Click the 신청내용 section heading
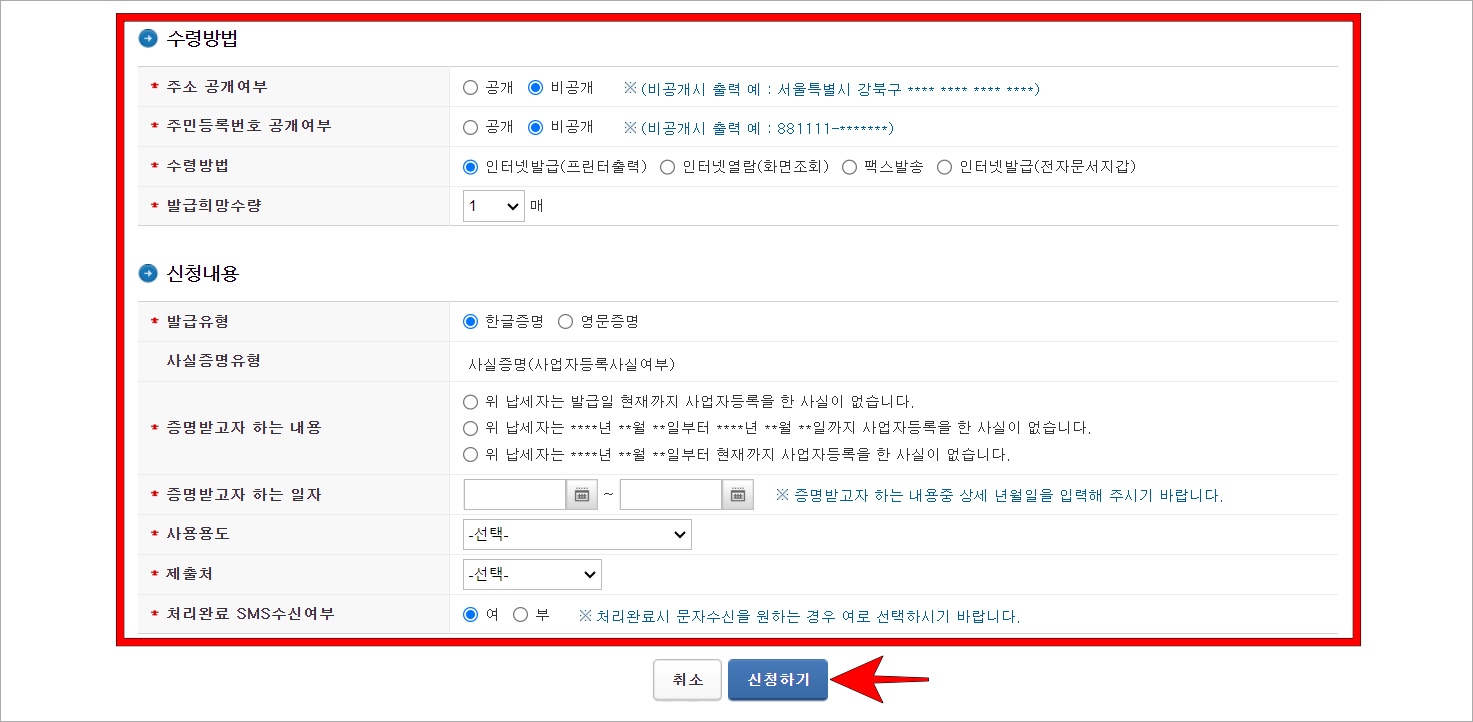Image resolution: width=1473 pixels, height=722 pixels. (x=202, y=273)
